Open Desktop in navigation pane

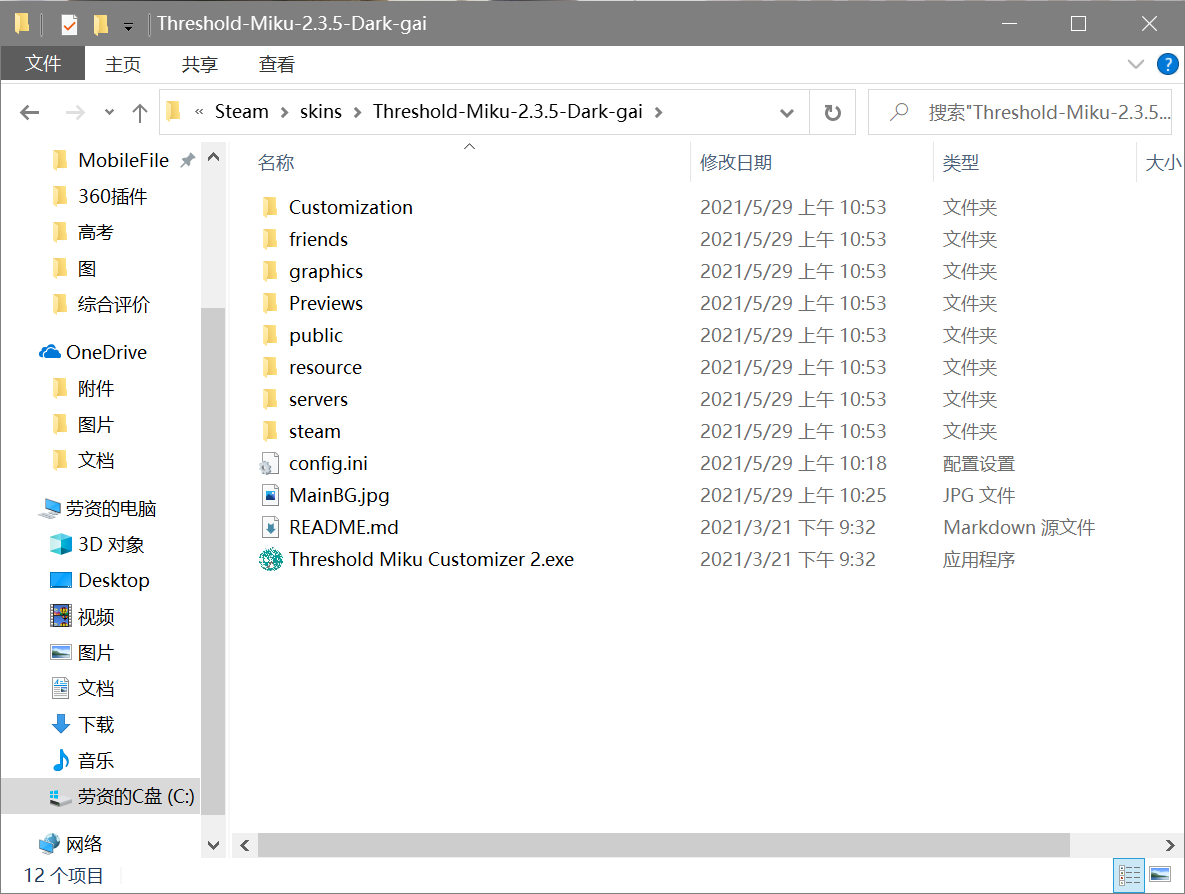point(99,580)
